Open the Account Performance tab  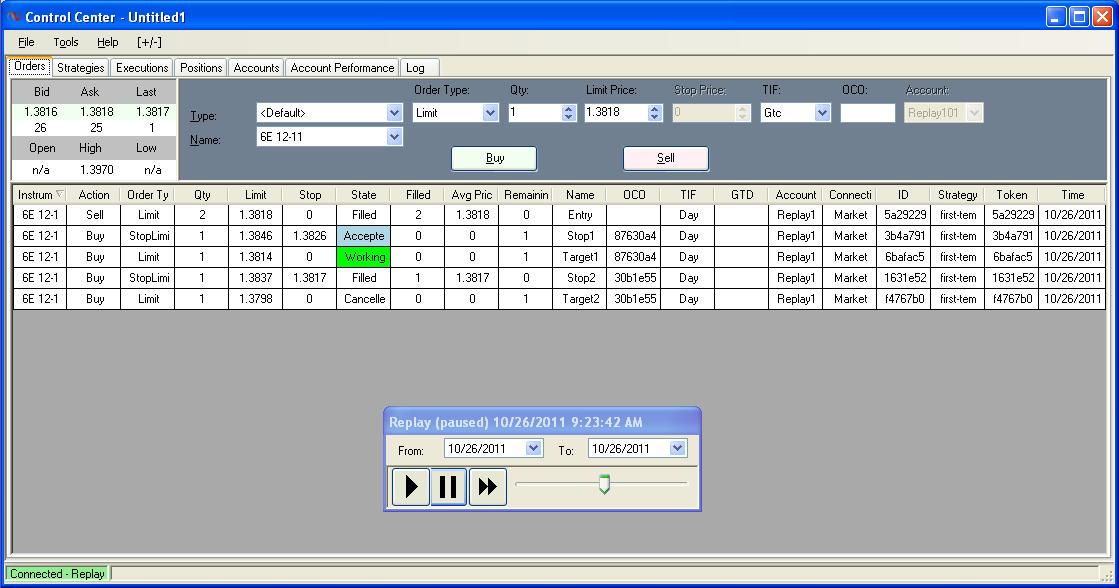click(x=342, y=68)
